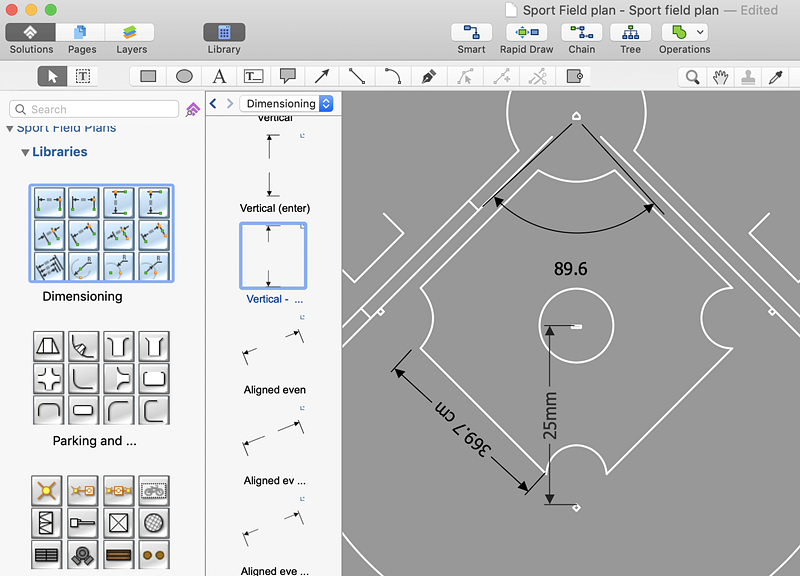Click in the library Search field

95,109
